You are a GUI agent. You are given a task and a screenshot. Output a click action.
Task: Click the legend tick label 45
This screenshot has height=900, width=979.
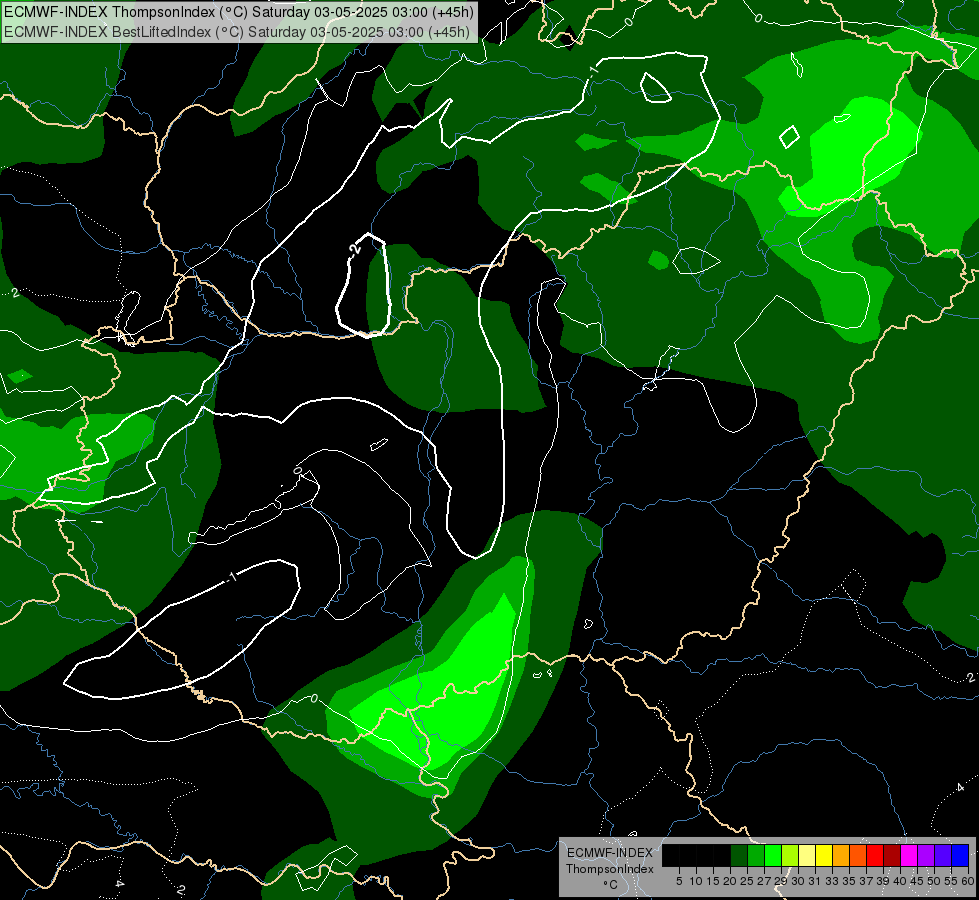point(917,881)
